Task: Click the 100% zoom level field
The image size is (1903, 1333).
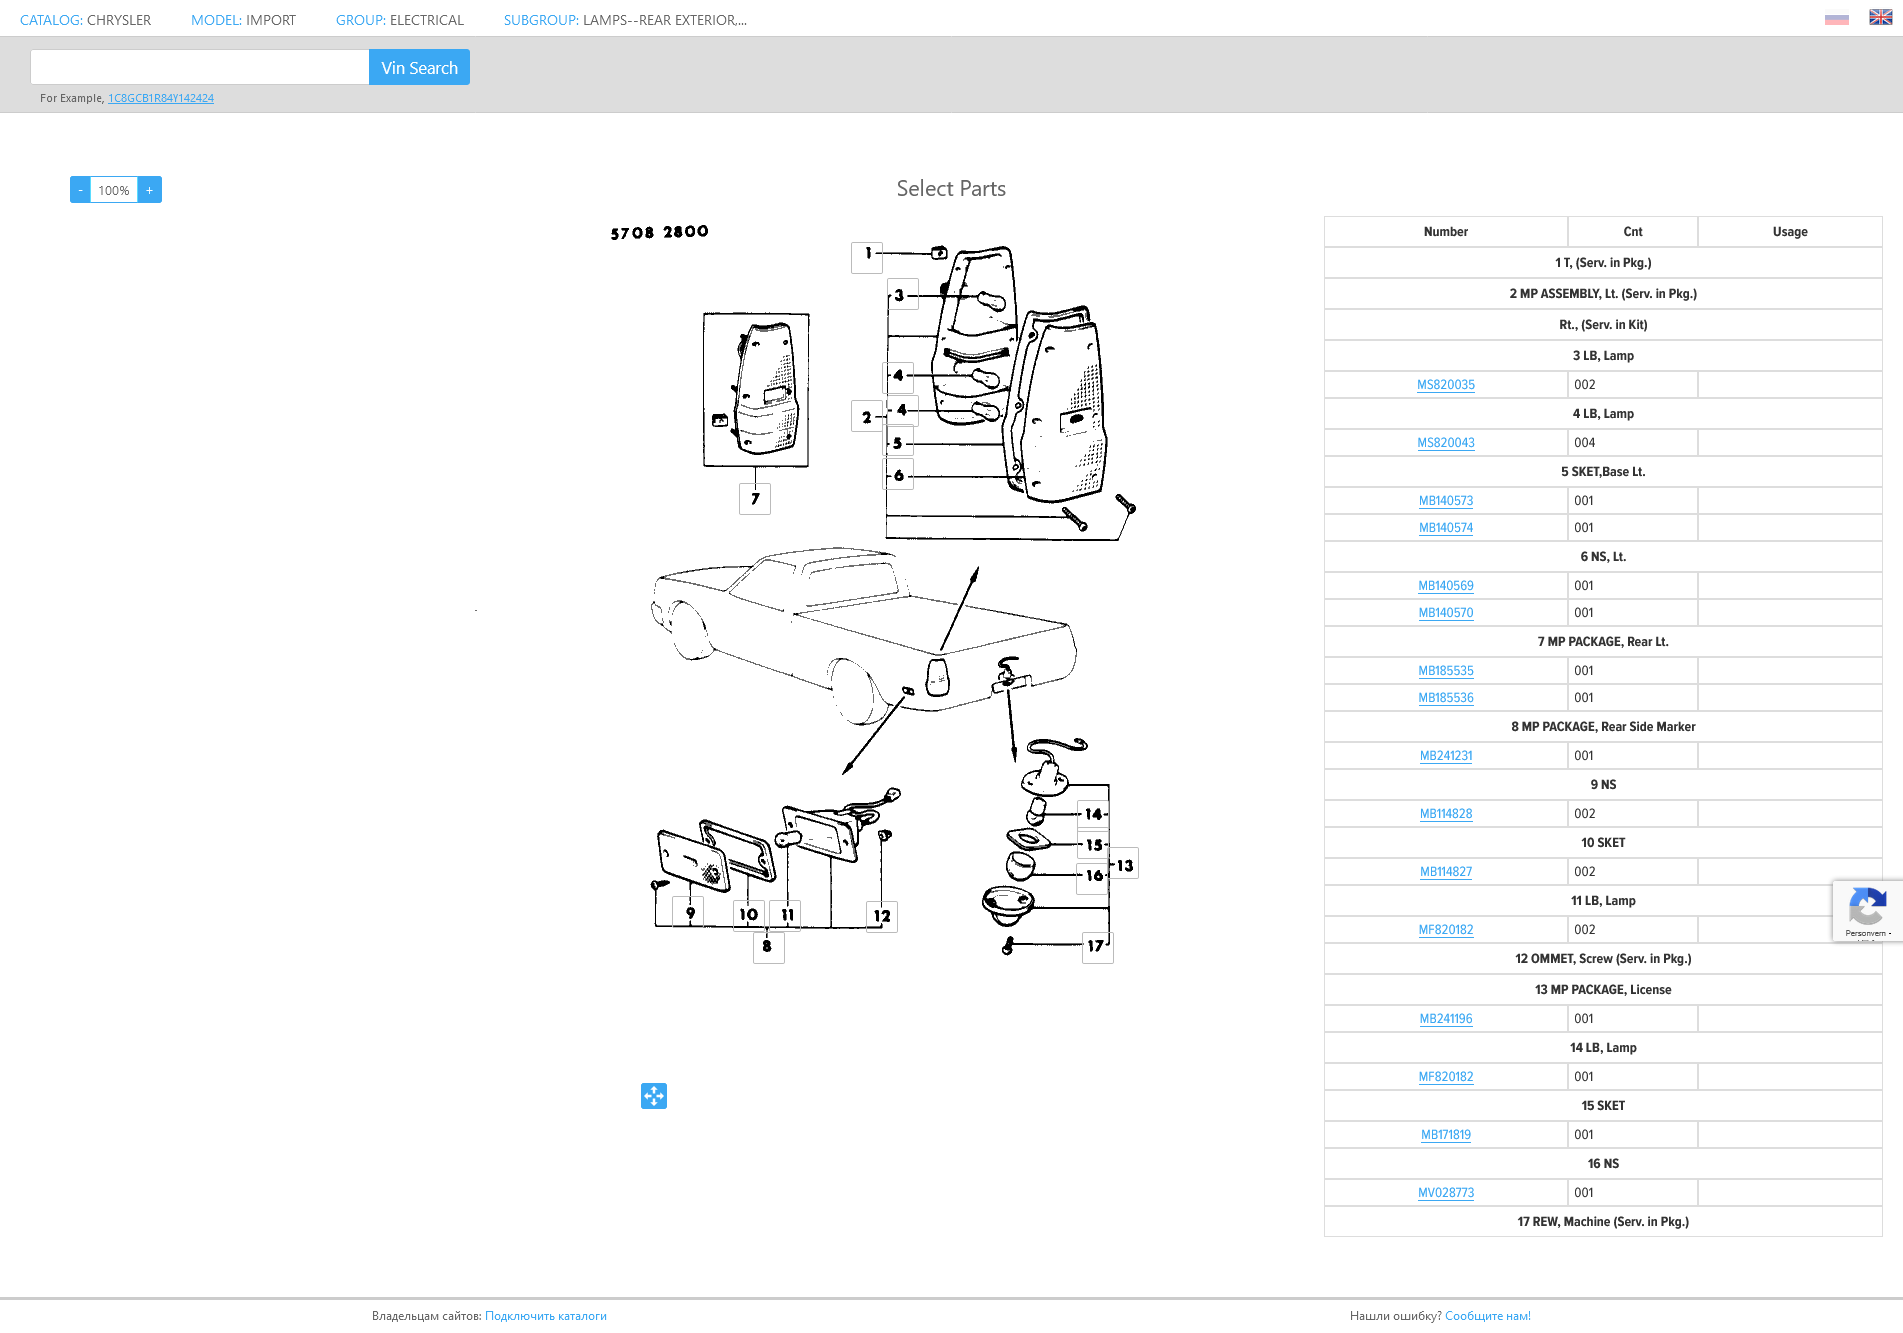Action: [x=114, y=190]
